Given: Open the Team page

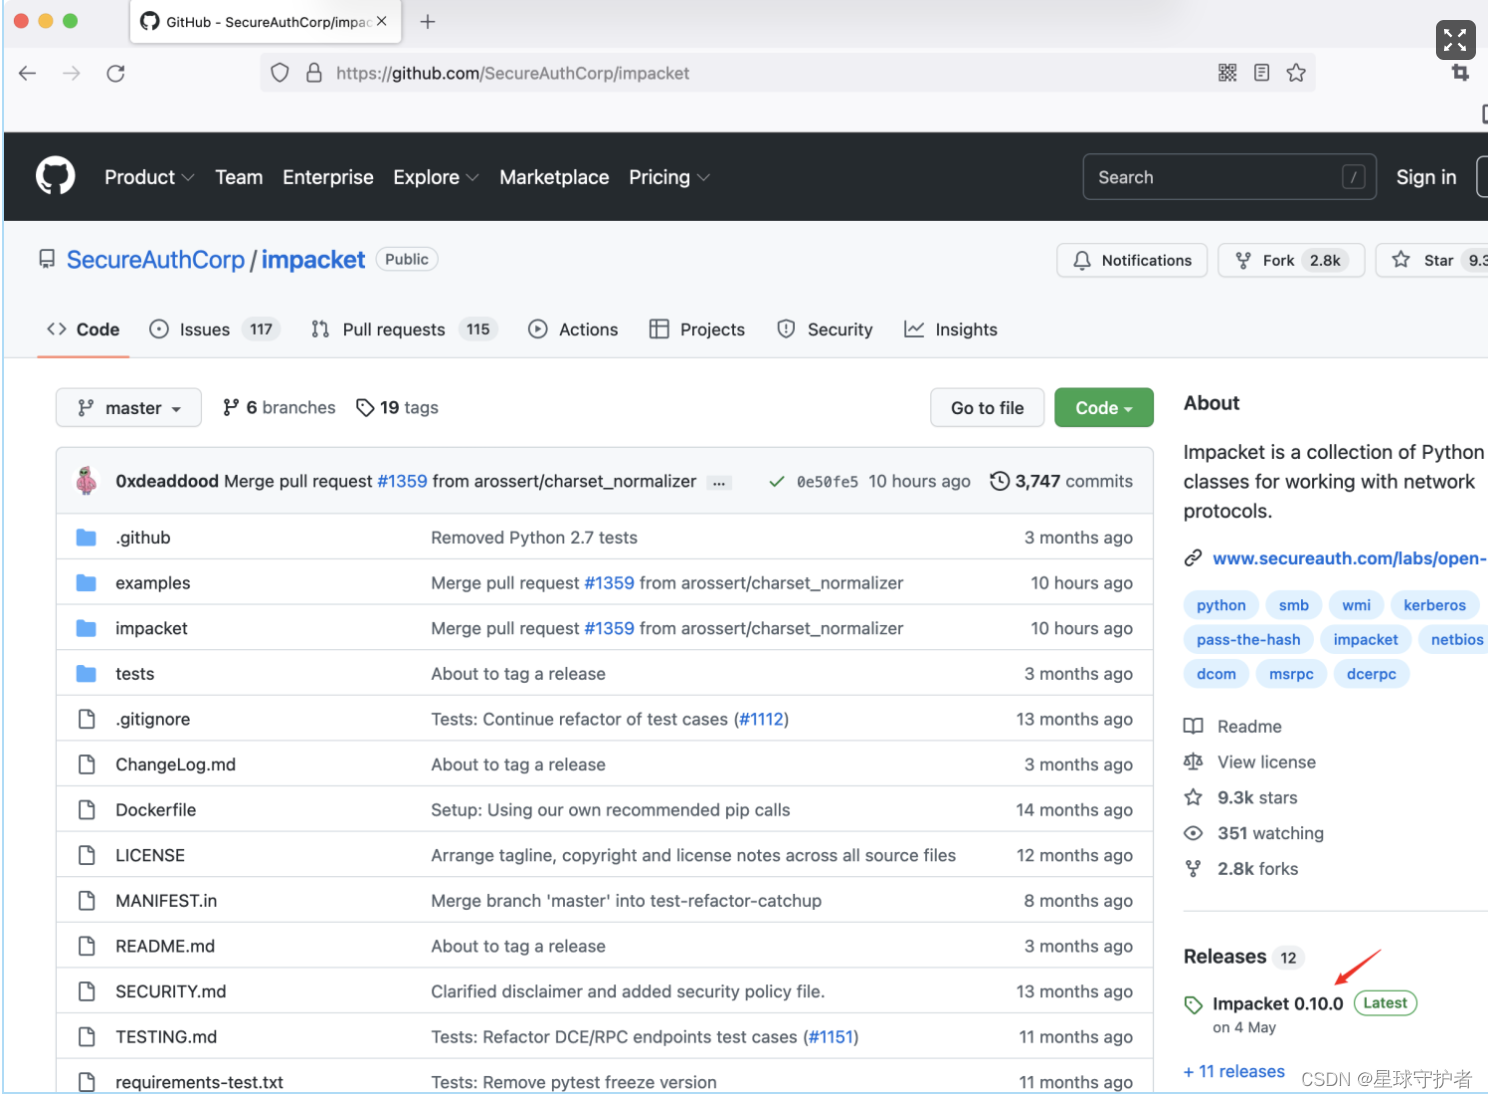Looking at the screenshot, I should tap(239, 177).
